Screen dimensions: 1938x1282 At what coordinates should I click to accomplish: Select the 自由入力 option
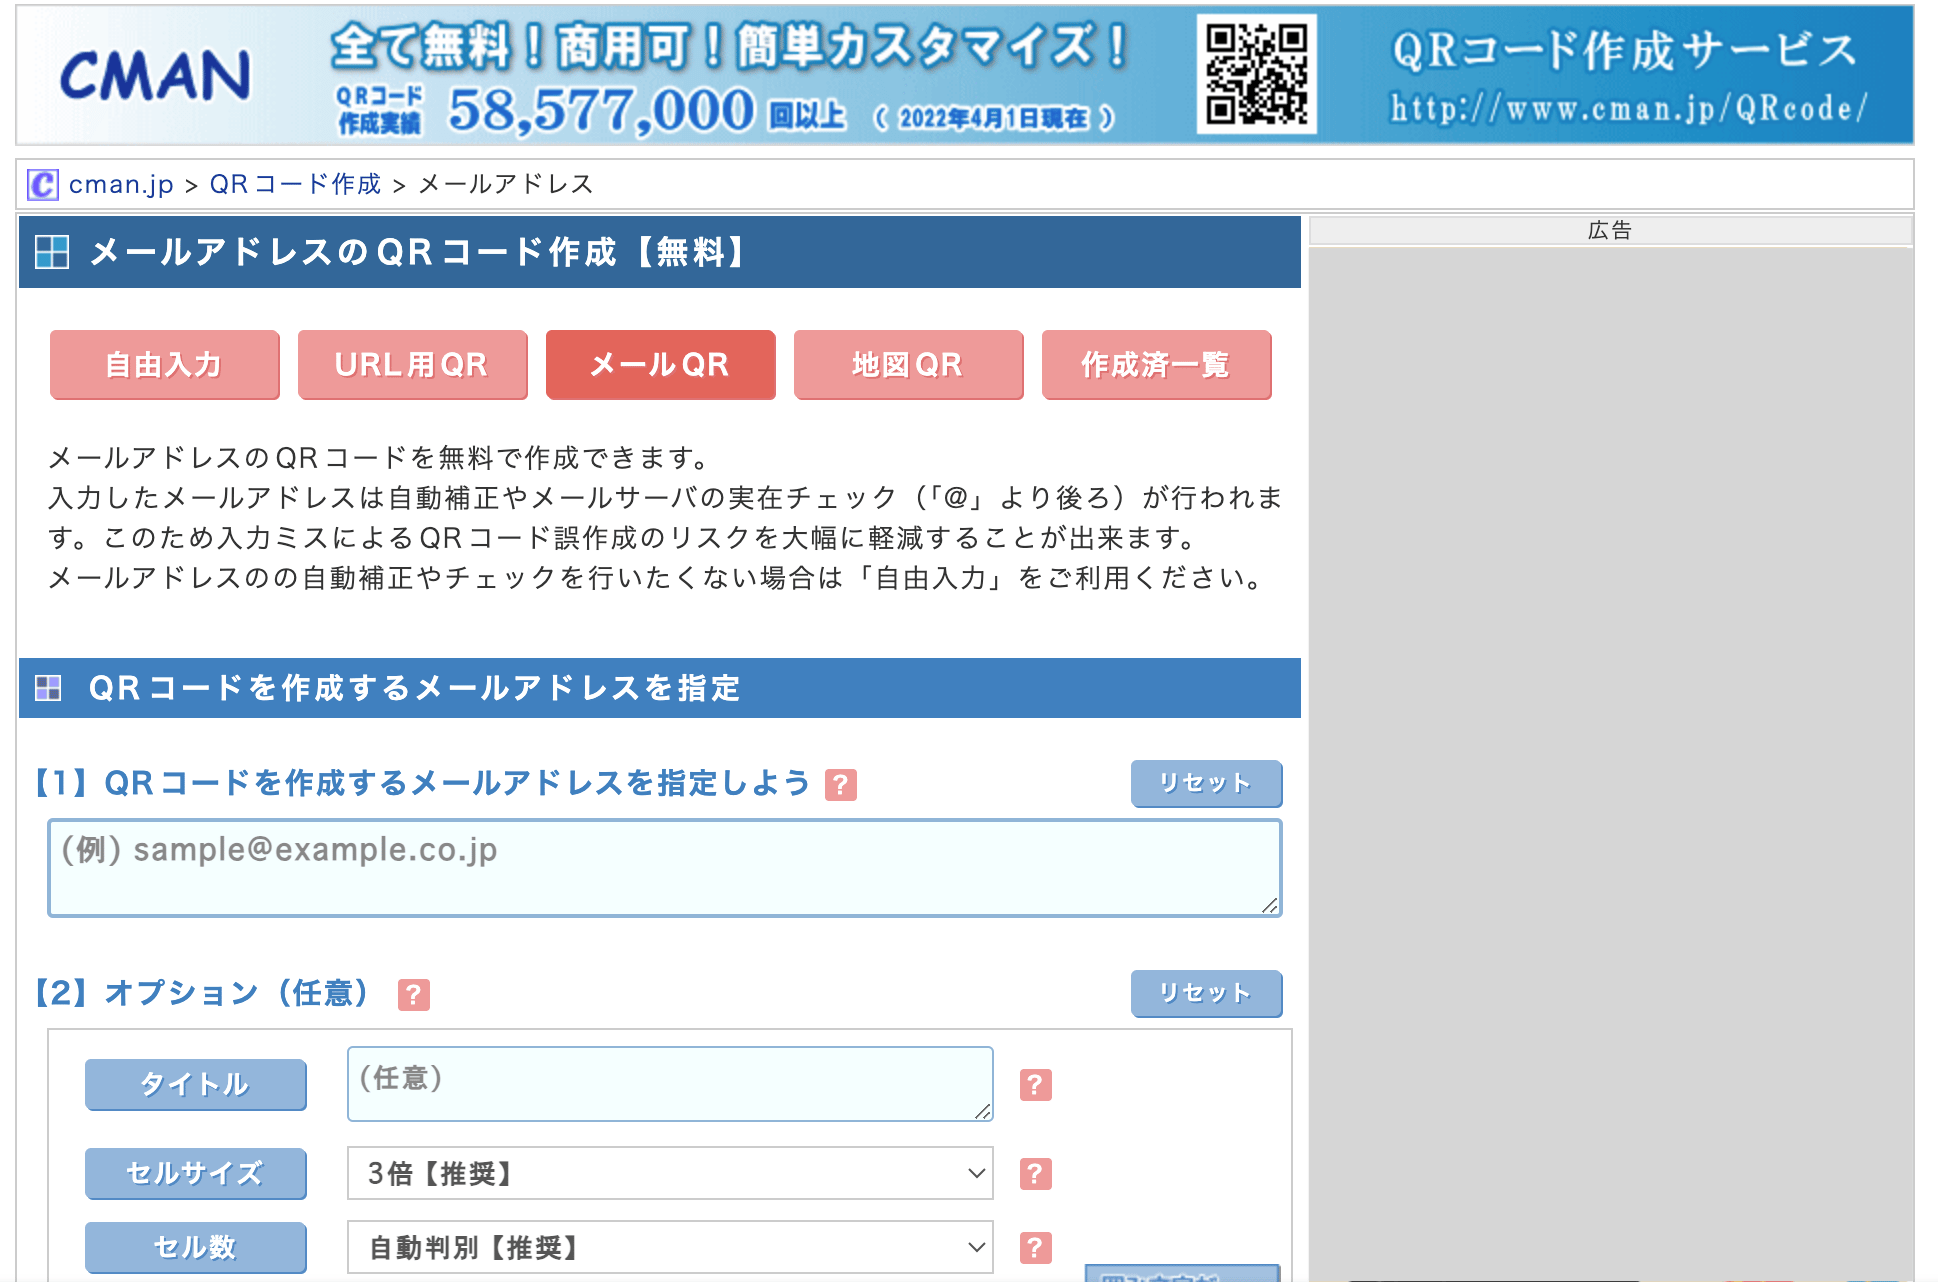click(163, 365)
